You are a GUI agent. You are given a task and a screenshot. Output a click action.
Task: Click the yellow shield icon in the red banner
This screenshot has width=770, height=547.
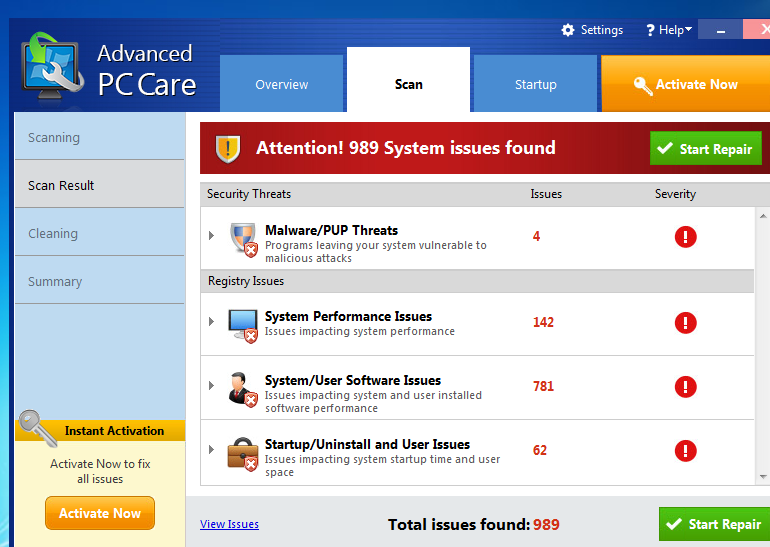coord(229,149)
